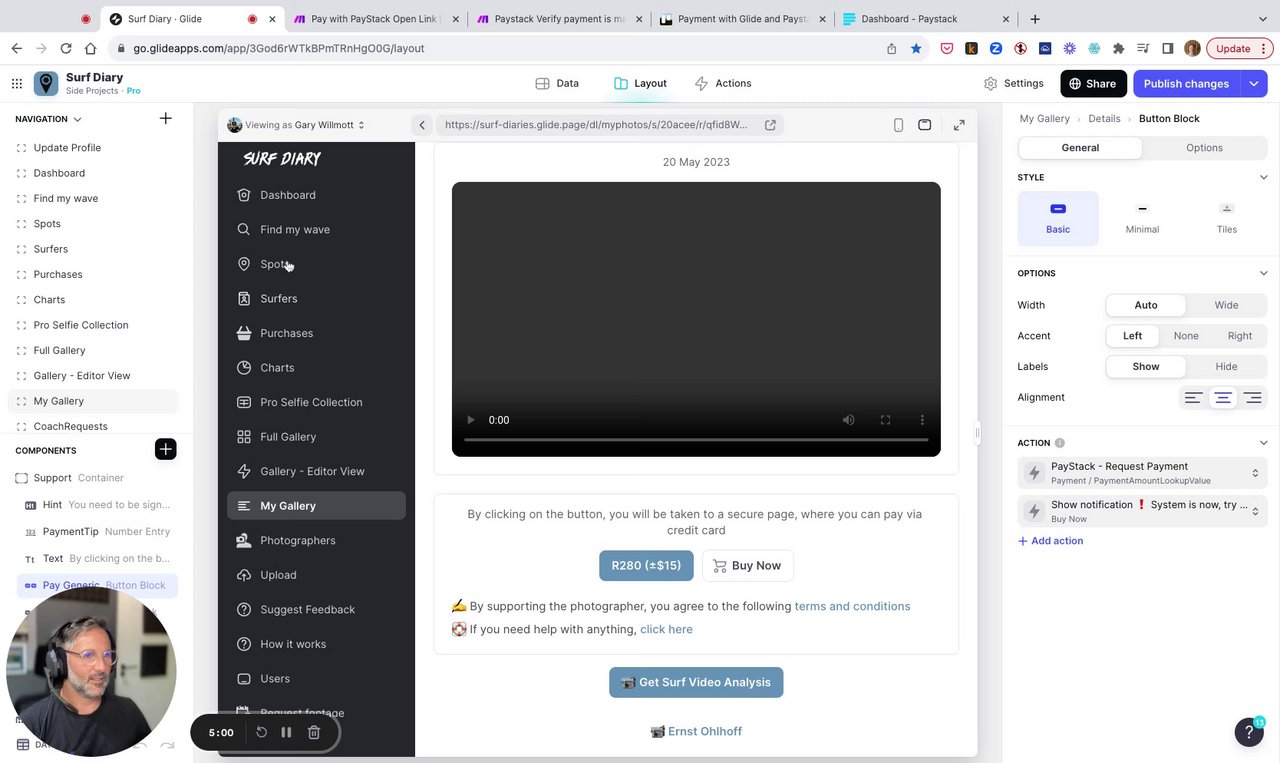Play the video in preview
Viewport: 1280px width, 763px height.
(x=471, y=420)
